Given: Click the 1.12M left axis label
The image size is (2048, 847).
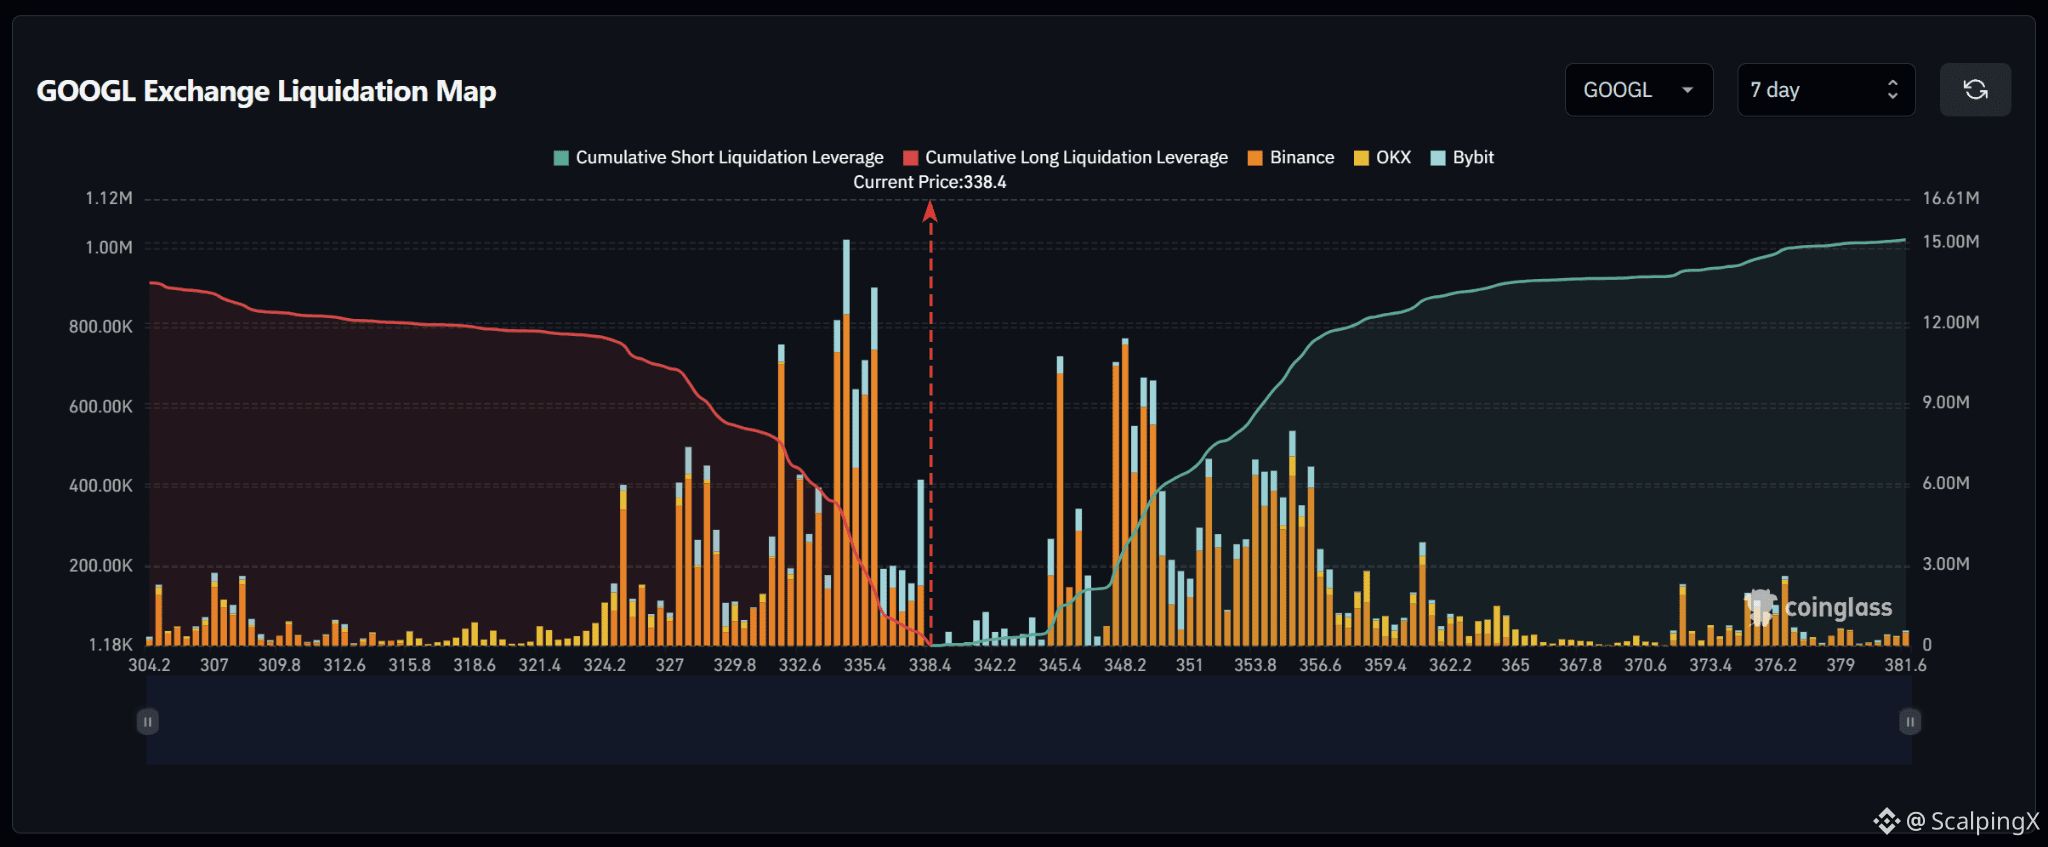Looking at the screenshot, I should pyautogui.click(x=109, y=198).
